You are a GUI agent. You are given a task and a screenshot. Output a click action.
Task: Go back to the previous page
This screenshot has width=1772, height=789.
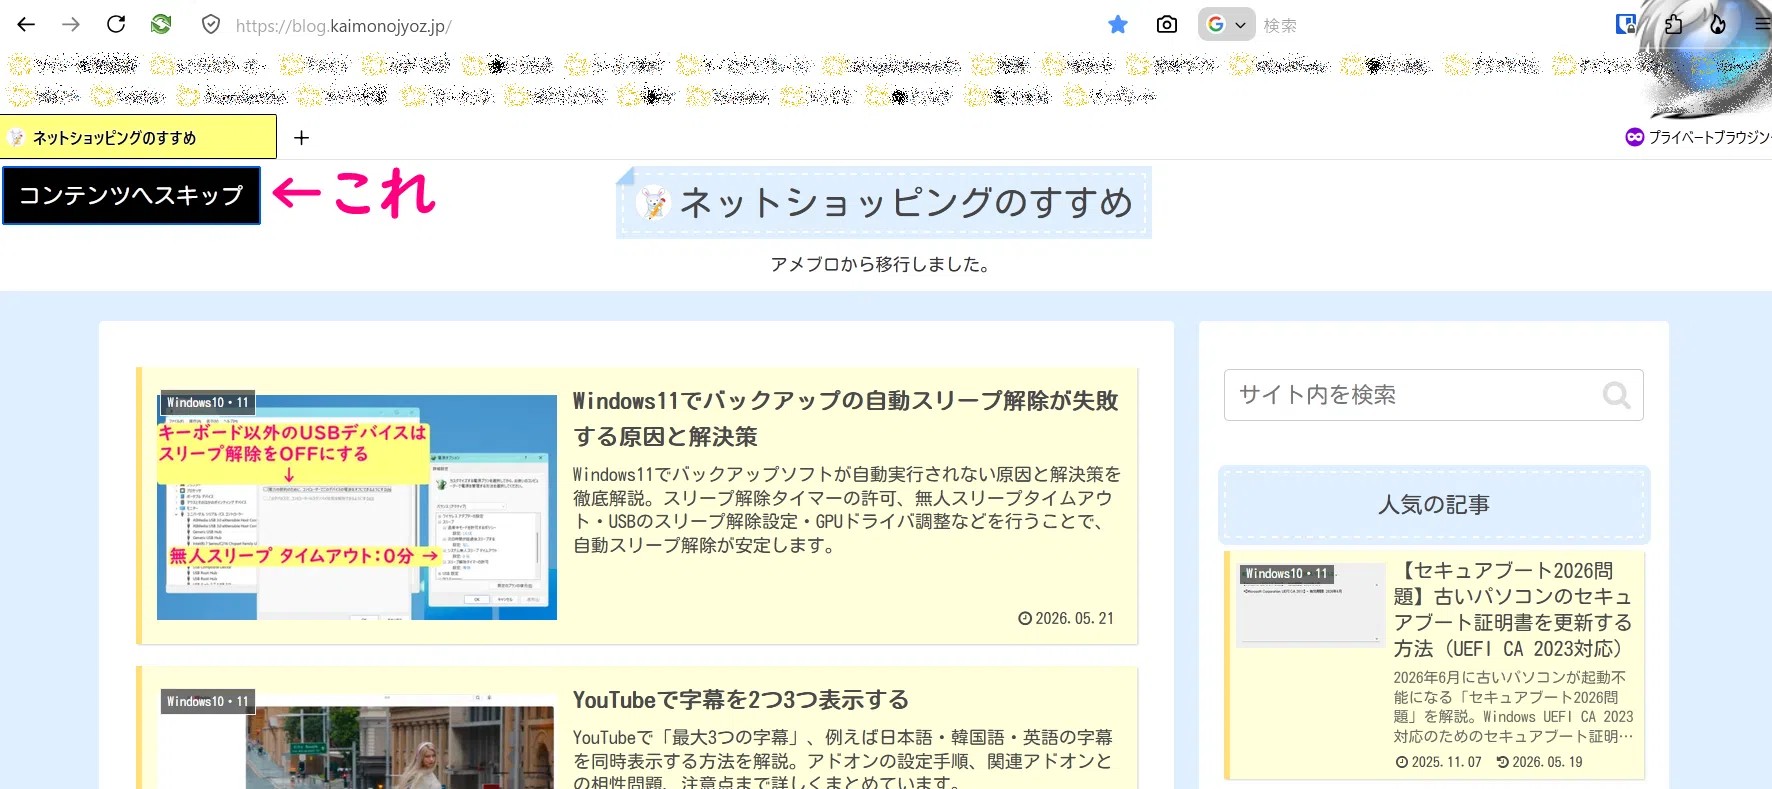pos(26,25)
